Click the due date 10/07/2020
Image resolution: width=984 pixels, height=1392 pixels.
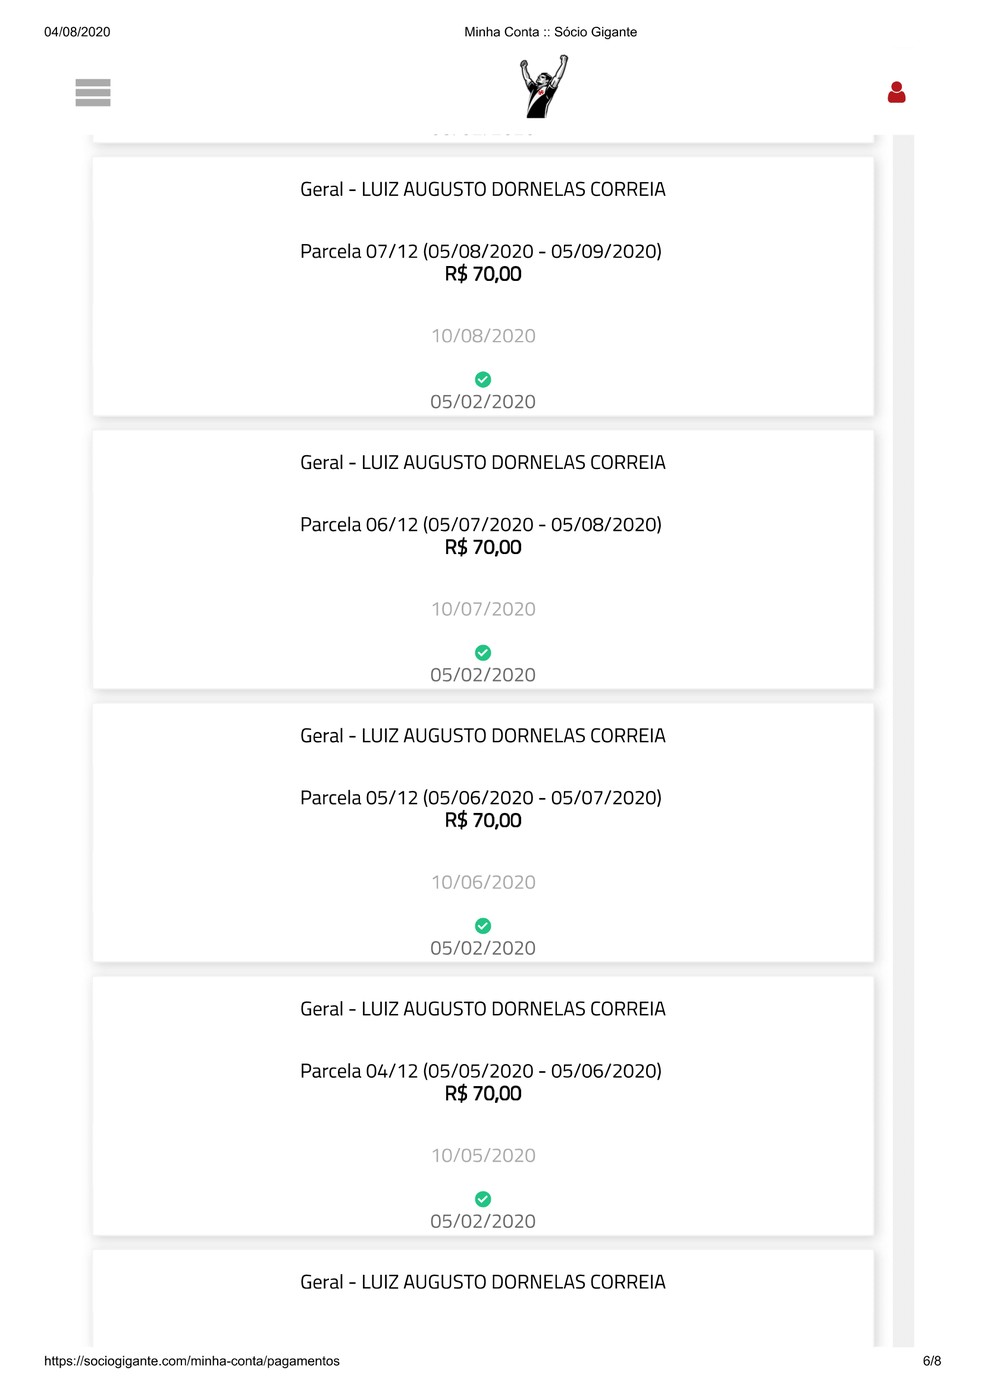tap(483, 609)
